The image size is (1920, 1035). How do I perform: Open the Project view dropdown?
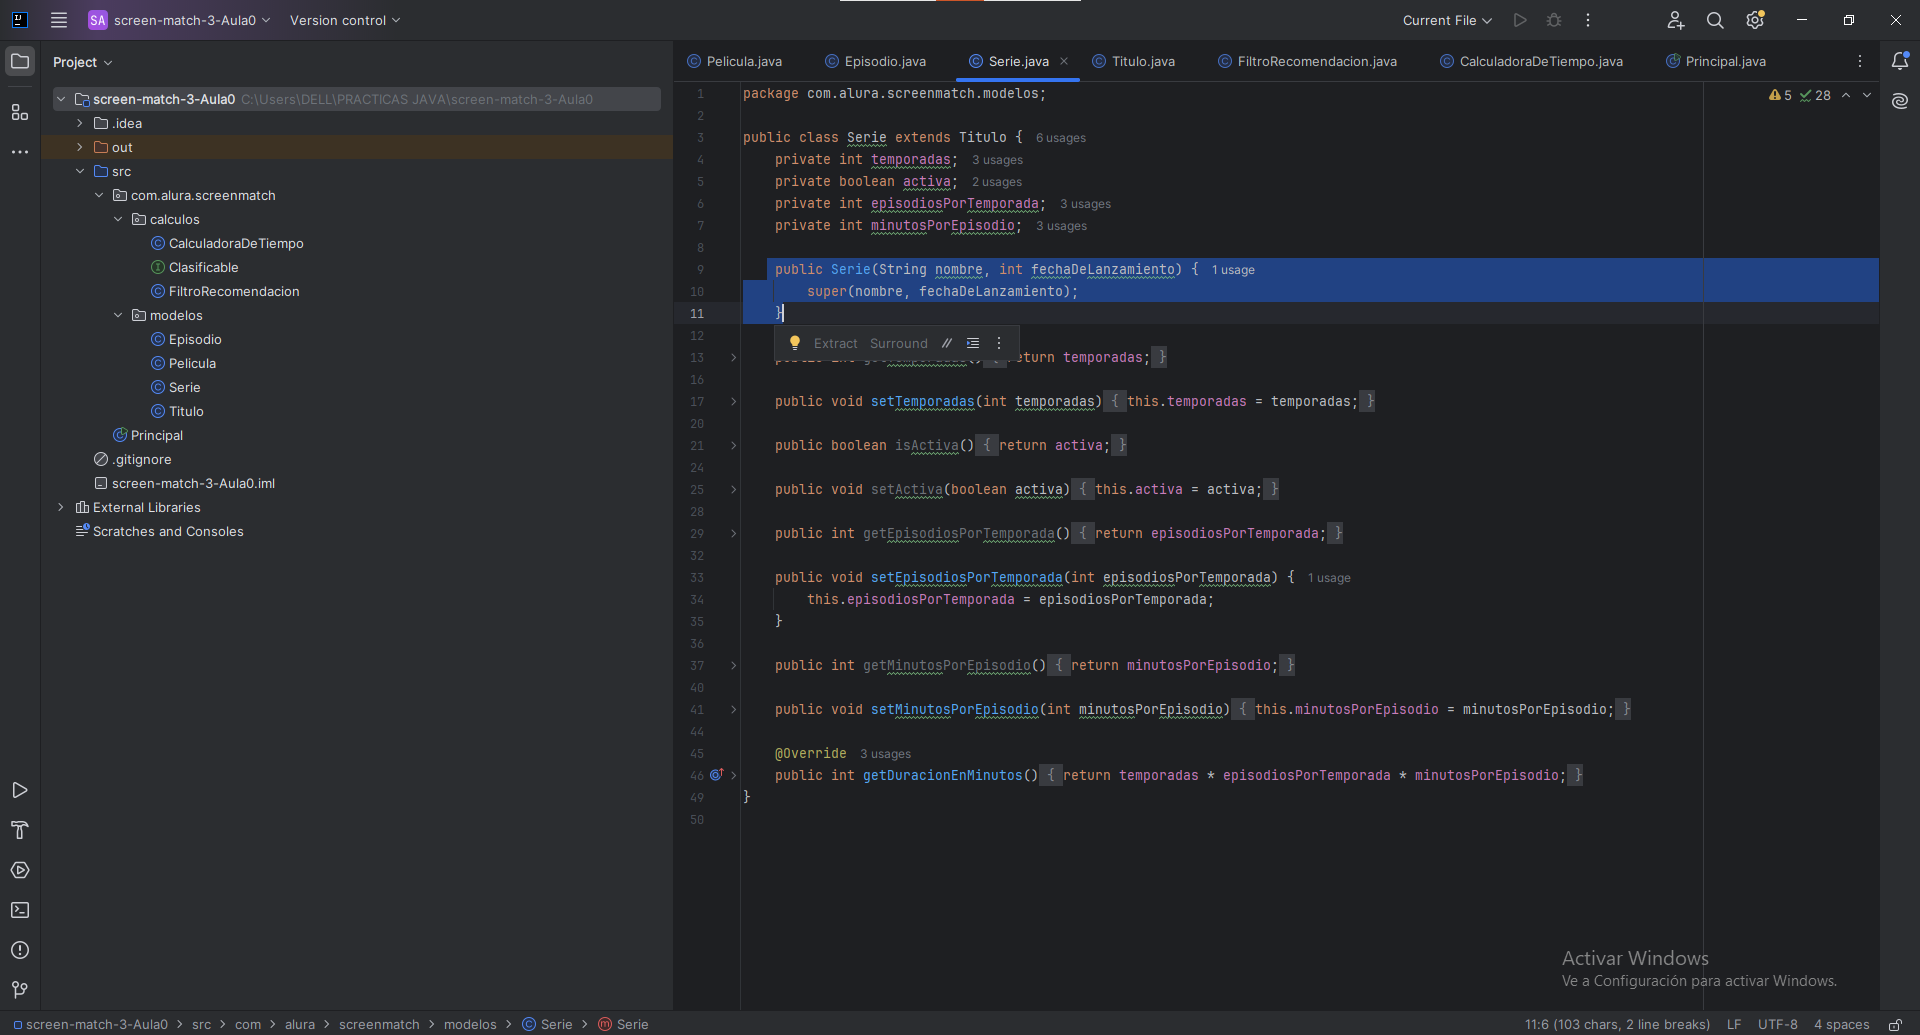[83, 62]
